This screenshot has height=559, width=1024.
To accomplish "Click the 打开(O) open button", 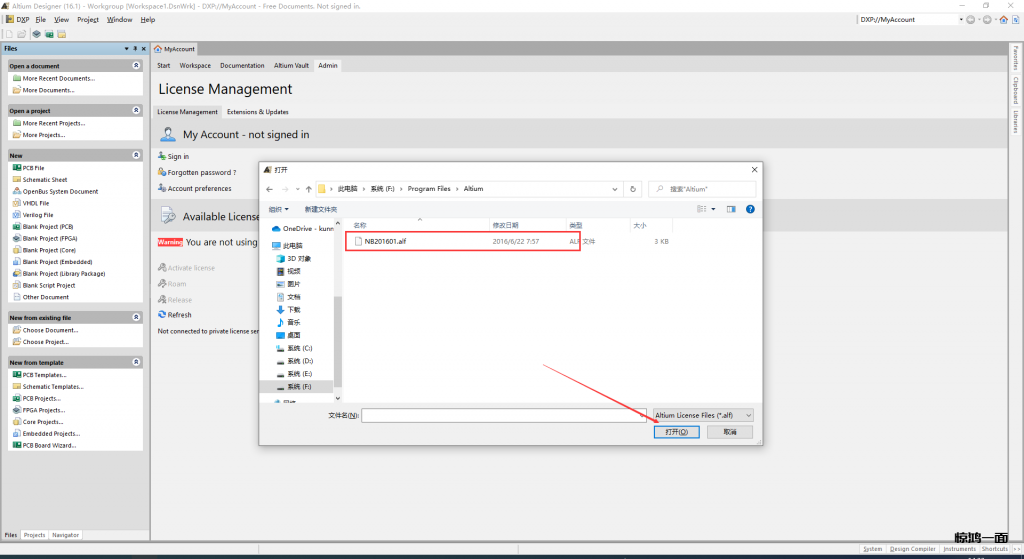I will point(677,432).
